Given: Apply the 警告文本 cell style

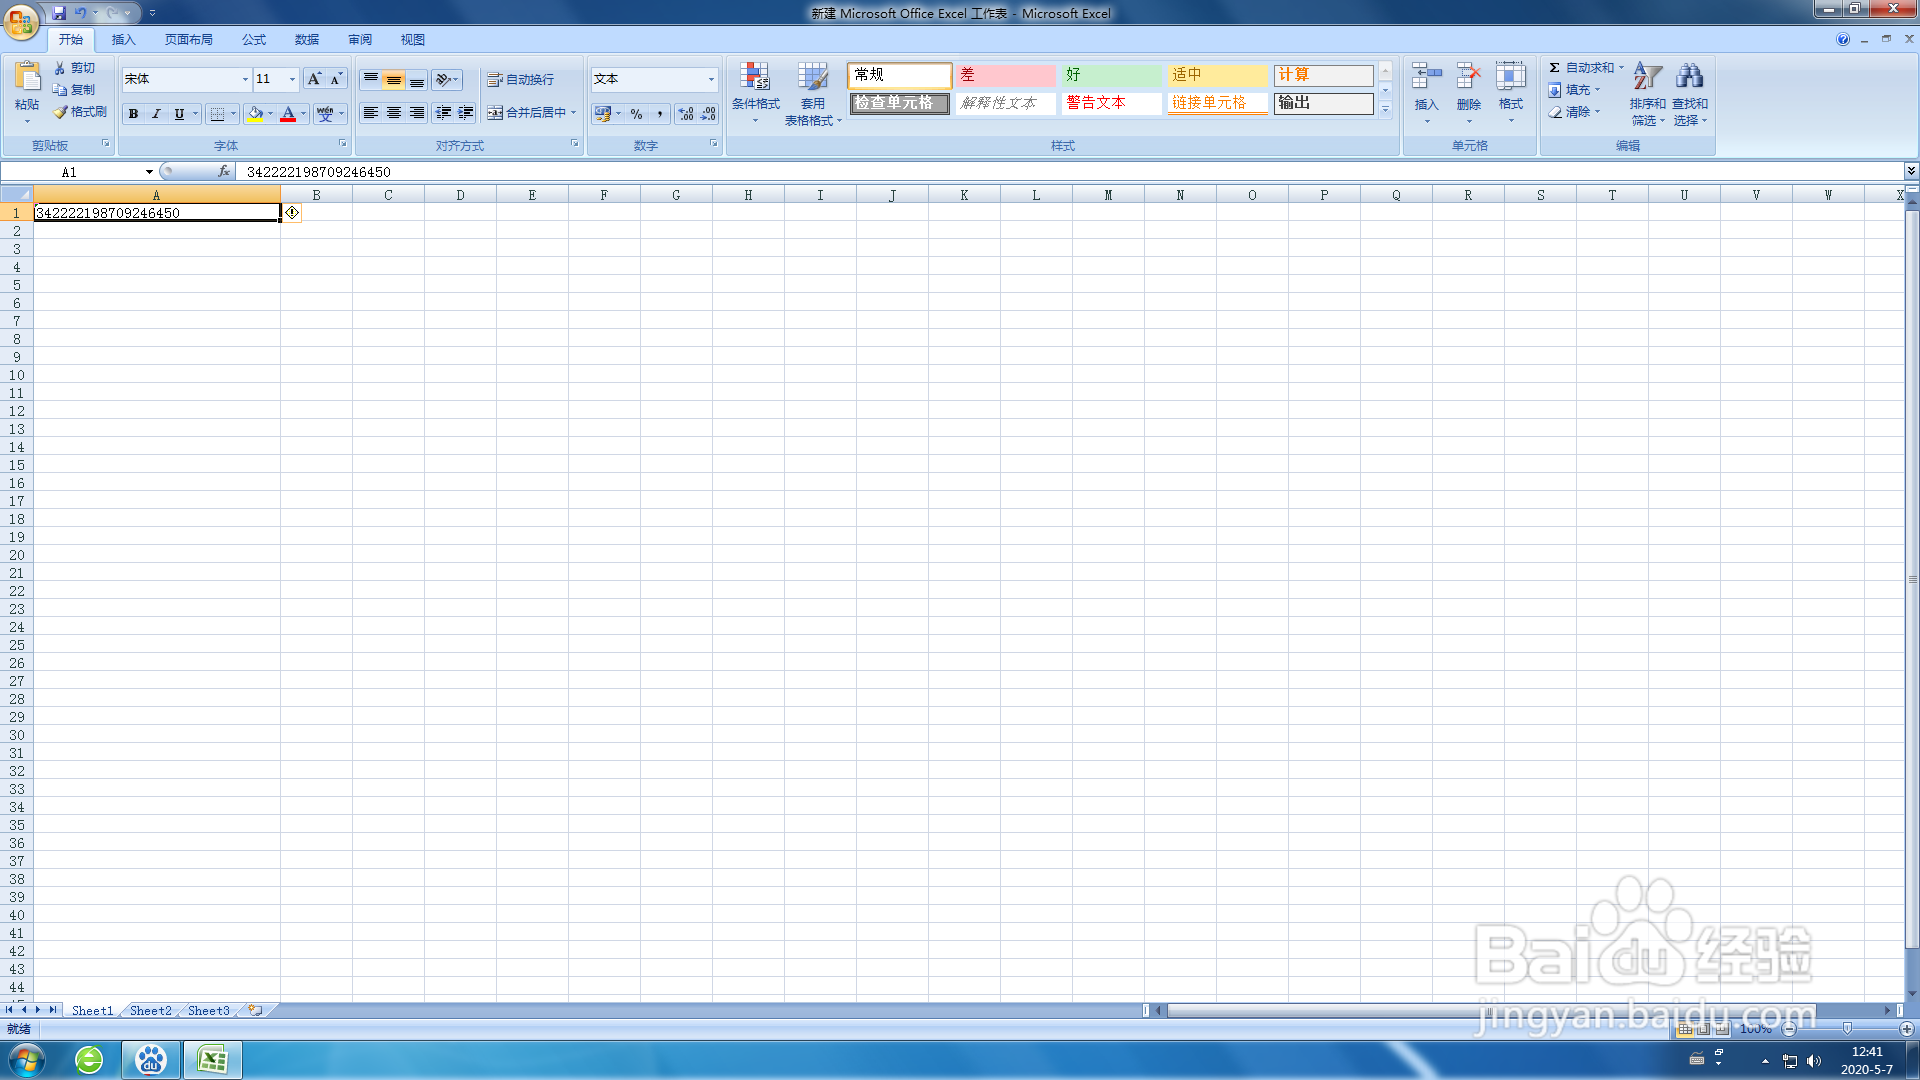Looking at the screenshot, I should pos(1110,103).
